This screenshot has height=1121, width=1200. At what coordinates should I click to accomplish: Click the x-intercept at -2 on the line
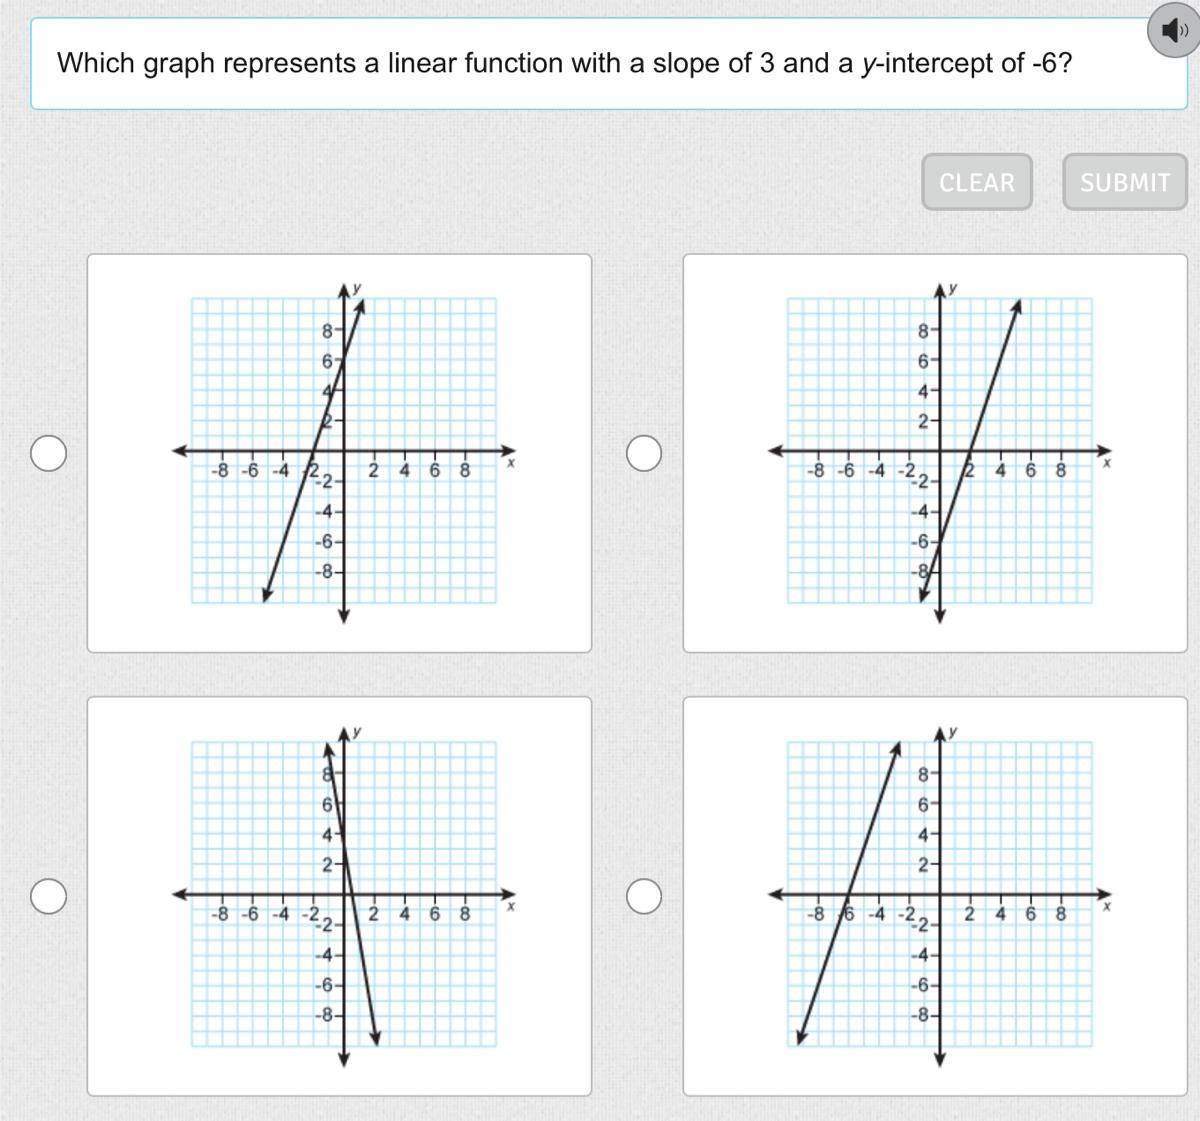pyautogui.click(x=313, y=450)
